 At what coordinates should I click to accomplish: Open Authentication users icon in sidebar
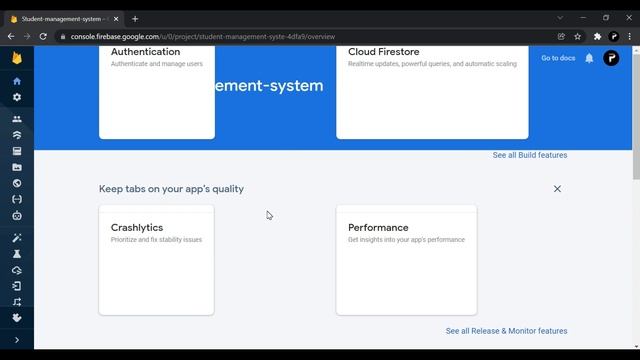(x=17, y=119)
